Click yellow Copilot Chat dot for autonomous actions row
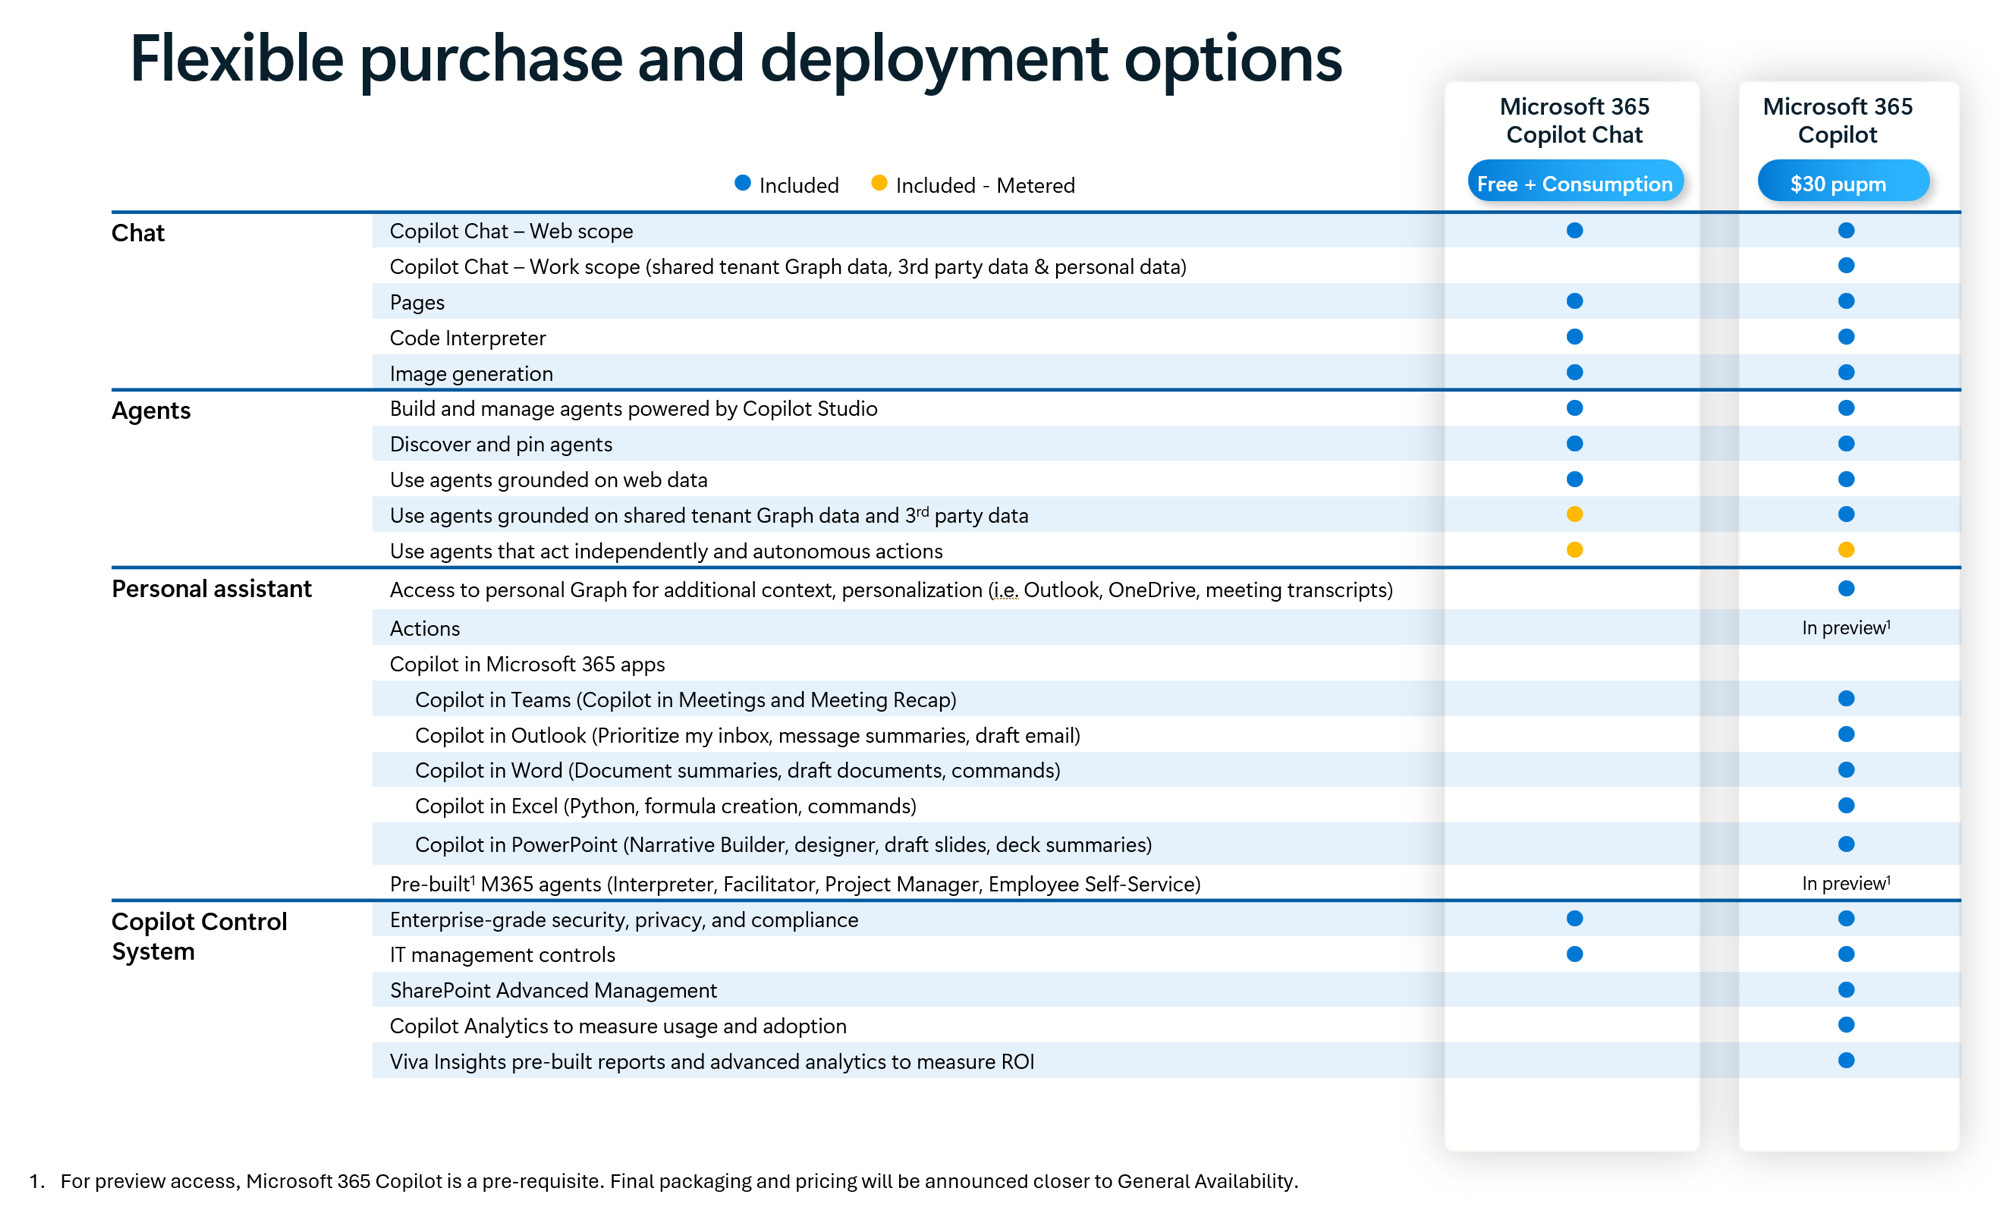This screenshot has height=1220, width=2000. tap(1574, 550)
